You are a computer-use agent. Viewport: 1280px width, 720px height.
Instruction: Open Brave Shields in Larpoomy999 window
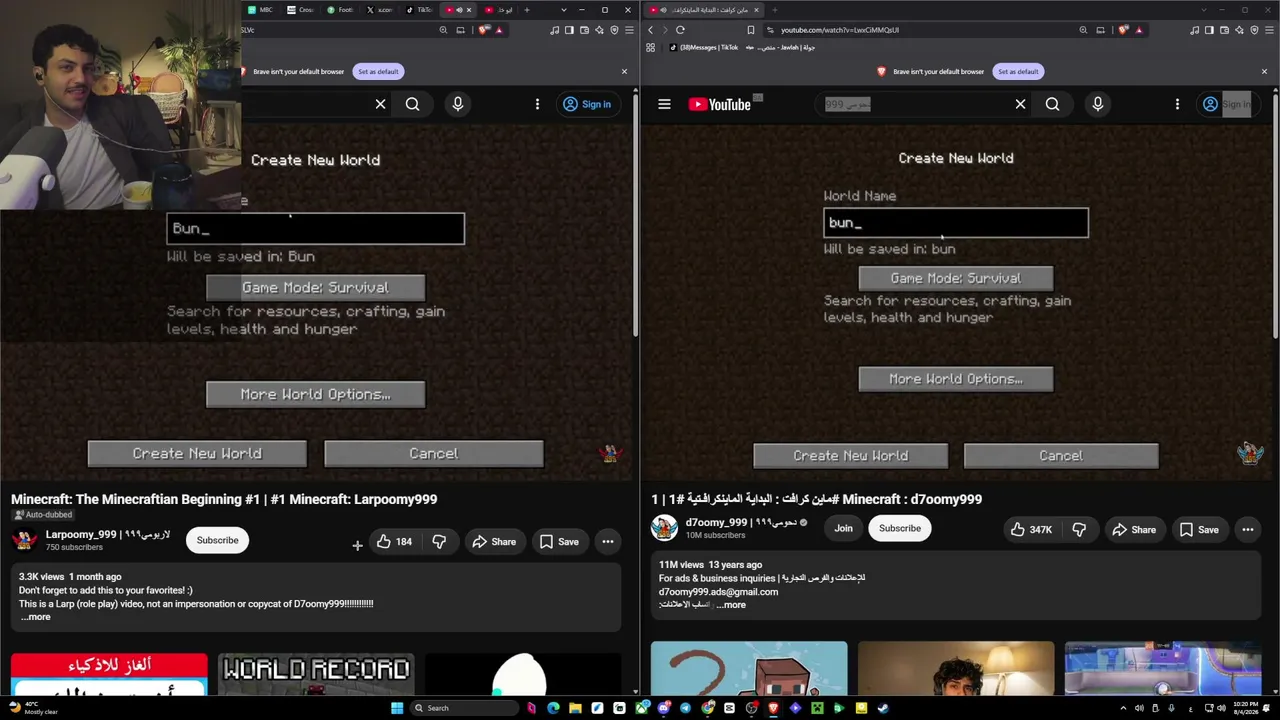(x=484, y=30)
